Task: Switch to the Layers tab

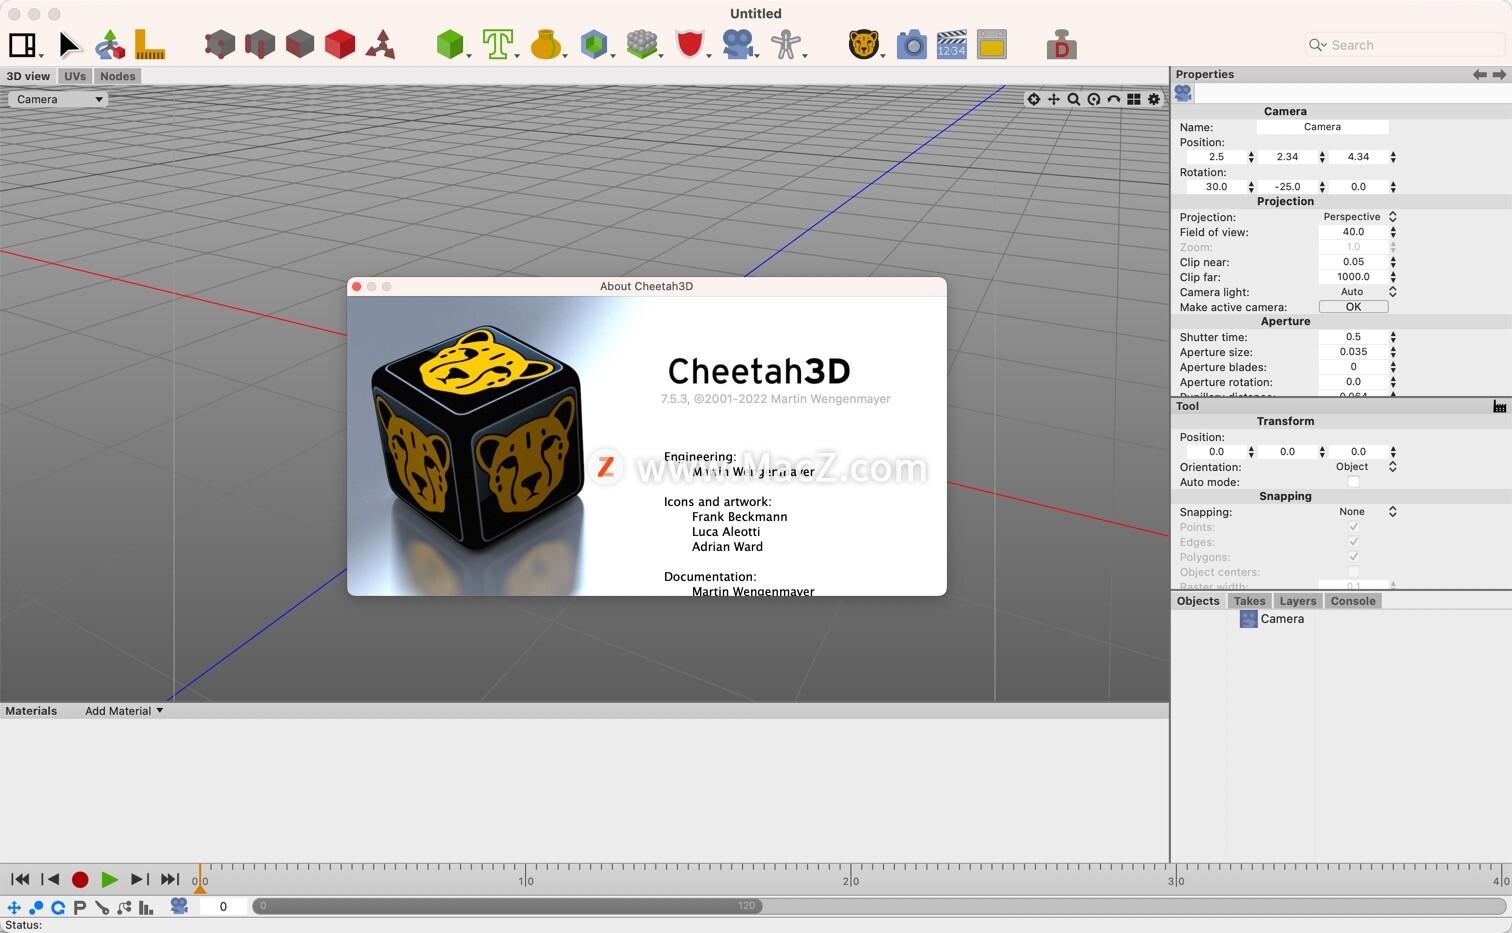Action: pos(1297,601)
